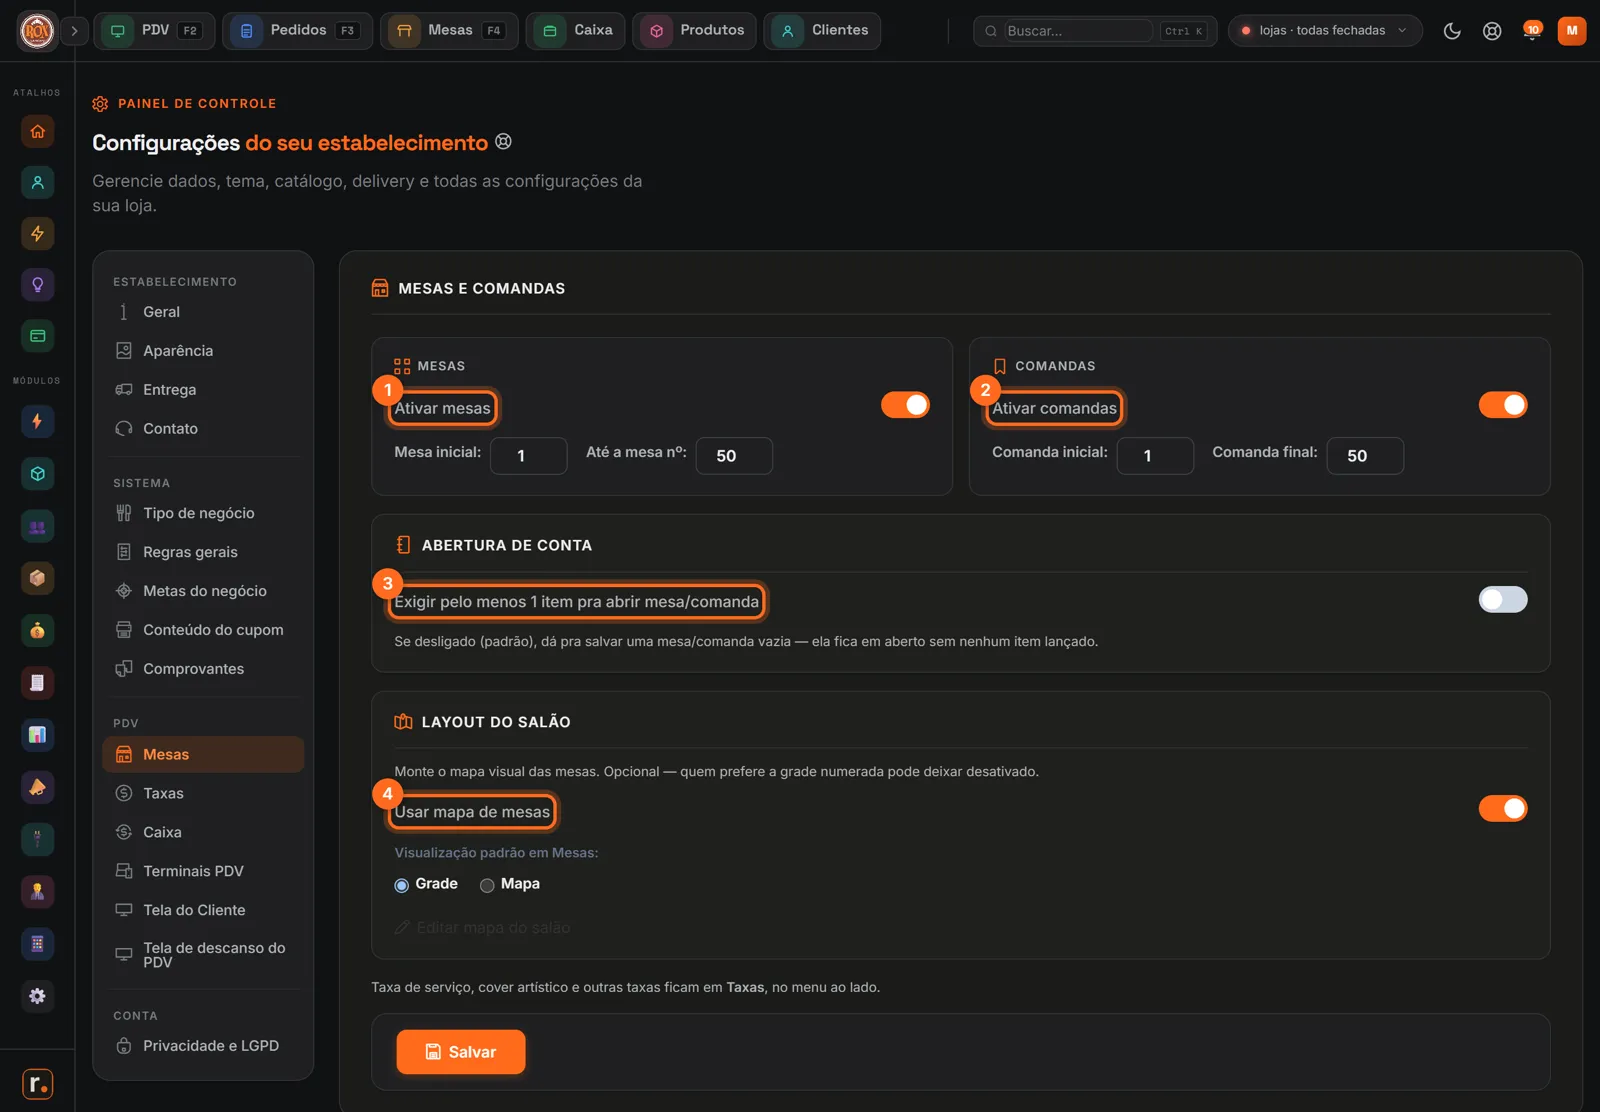Expand the sidebar with the chevron arrow
Viewport: 1600px width, 1112px height.
(74, 31)
